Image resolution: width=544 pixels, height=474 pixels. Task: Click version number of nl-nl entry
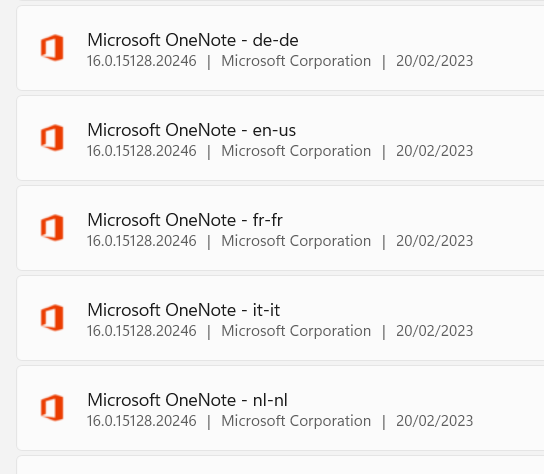pos(142,421)
